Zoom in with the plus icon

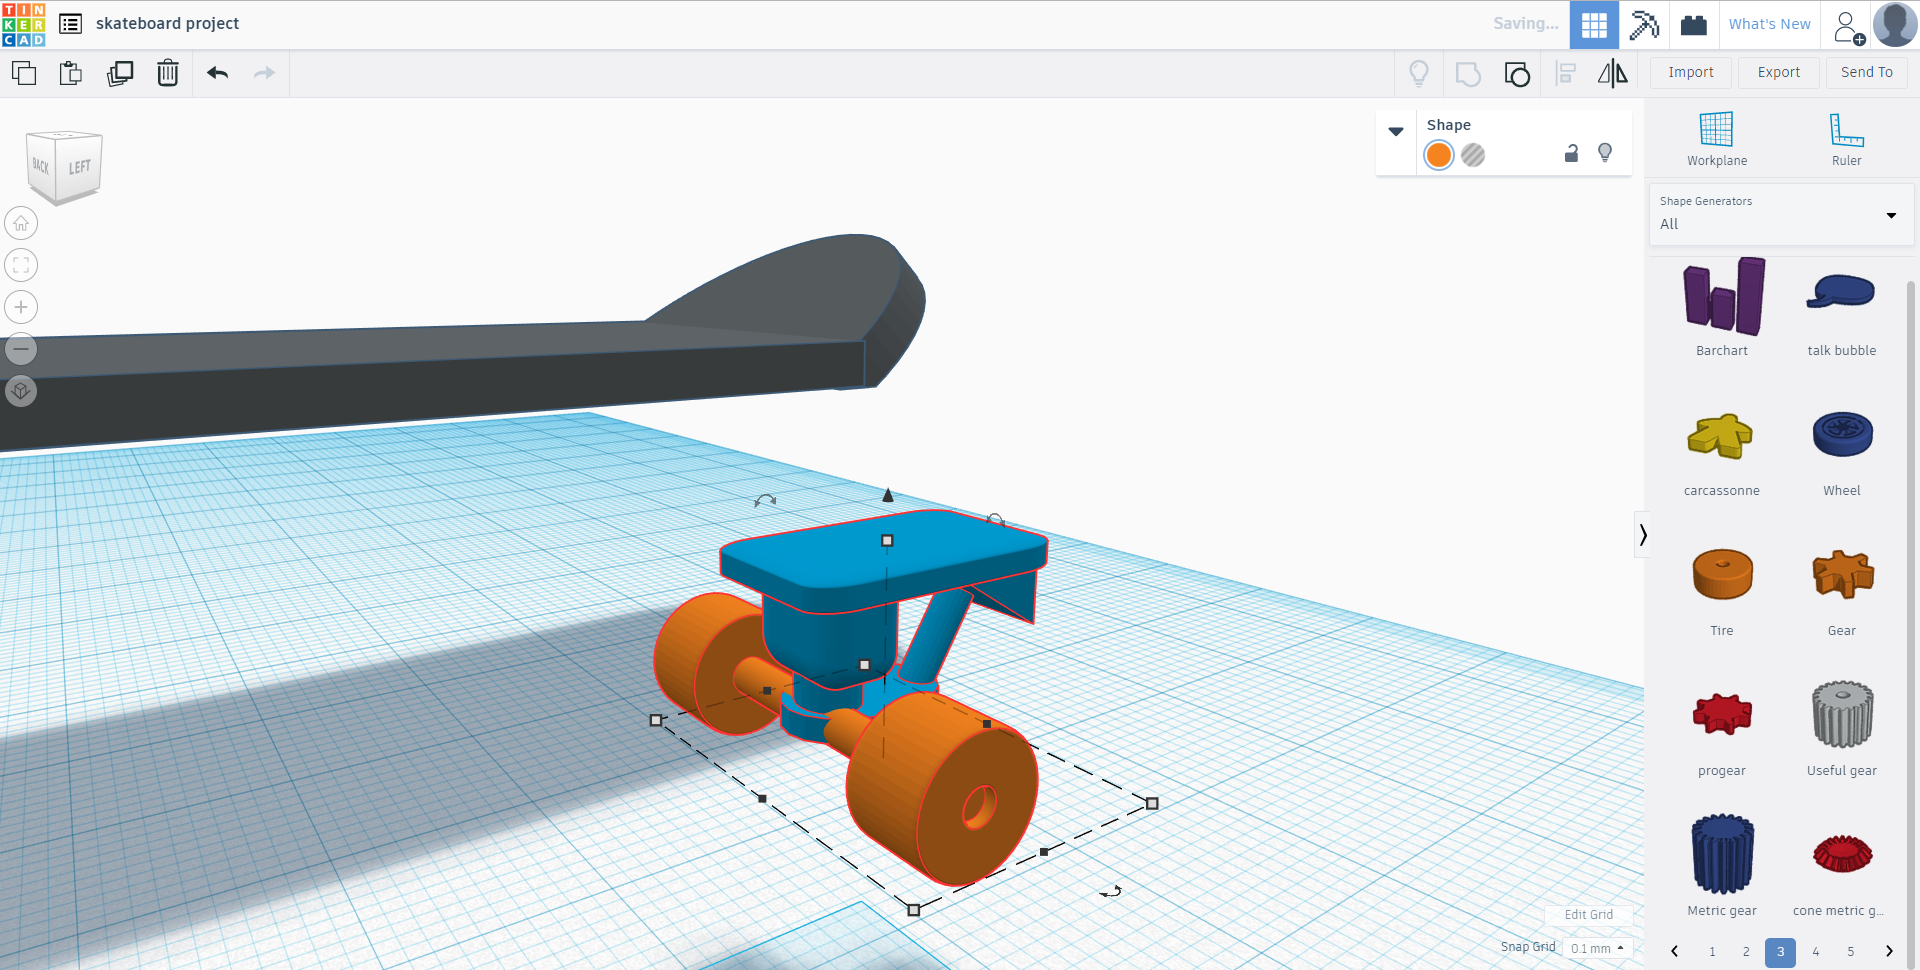coord(21,307)
